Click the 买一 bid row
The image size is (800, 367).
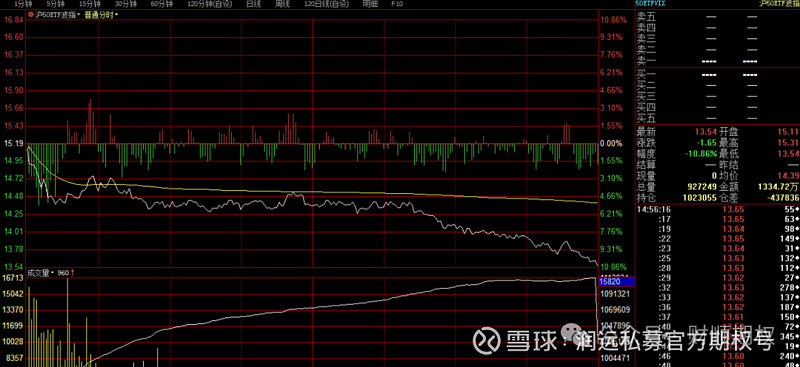[717, 75]
